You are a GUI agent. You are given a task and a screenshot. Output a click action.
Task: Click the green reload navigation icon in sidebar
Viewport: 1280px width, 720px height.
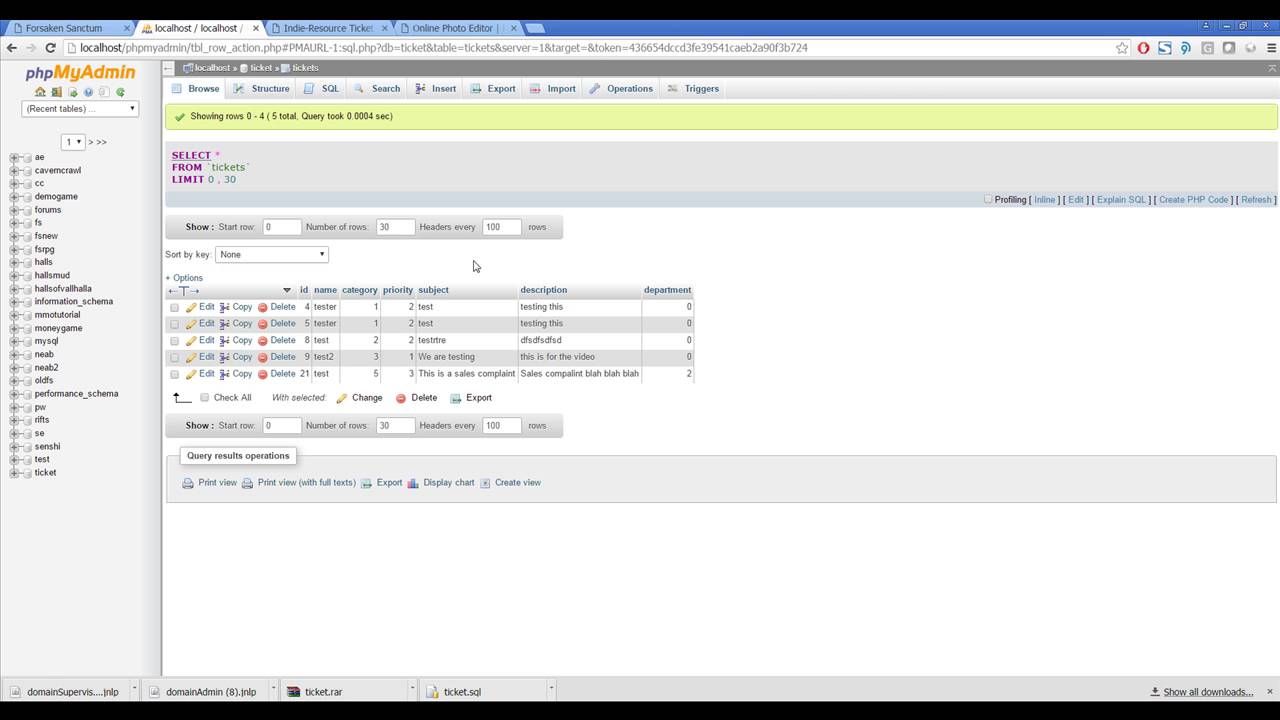pyautogui.click(x=120, y=92)
